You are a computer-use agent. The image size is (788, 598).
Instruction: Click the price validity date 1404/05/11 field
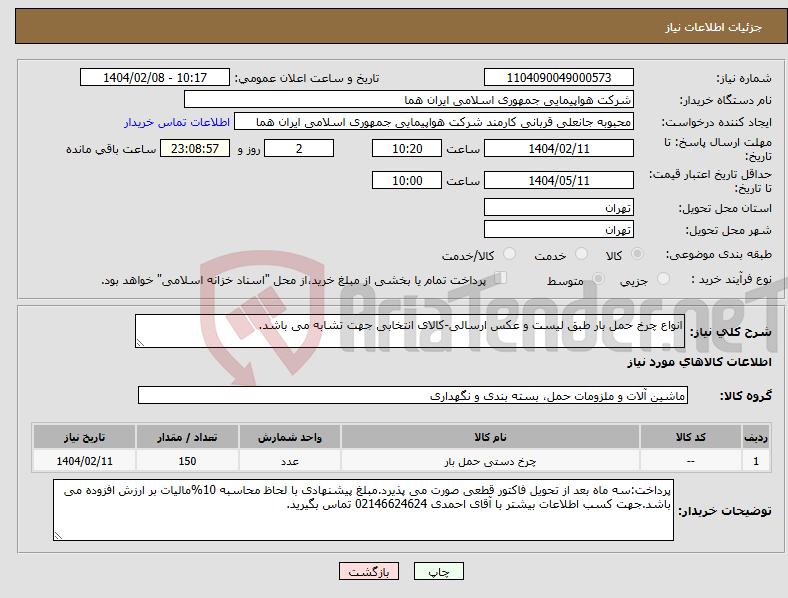(x=559, y=180)
